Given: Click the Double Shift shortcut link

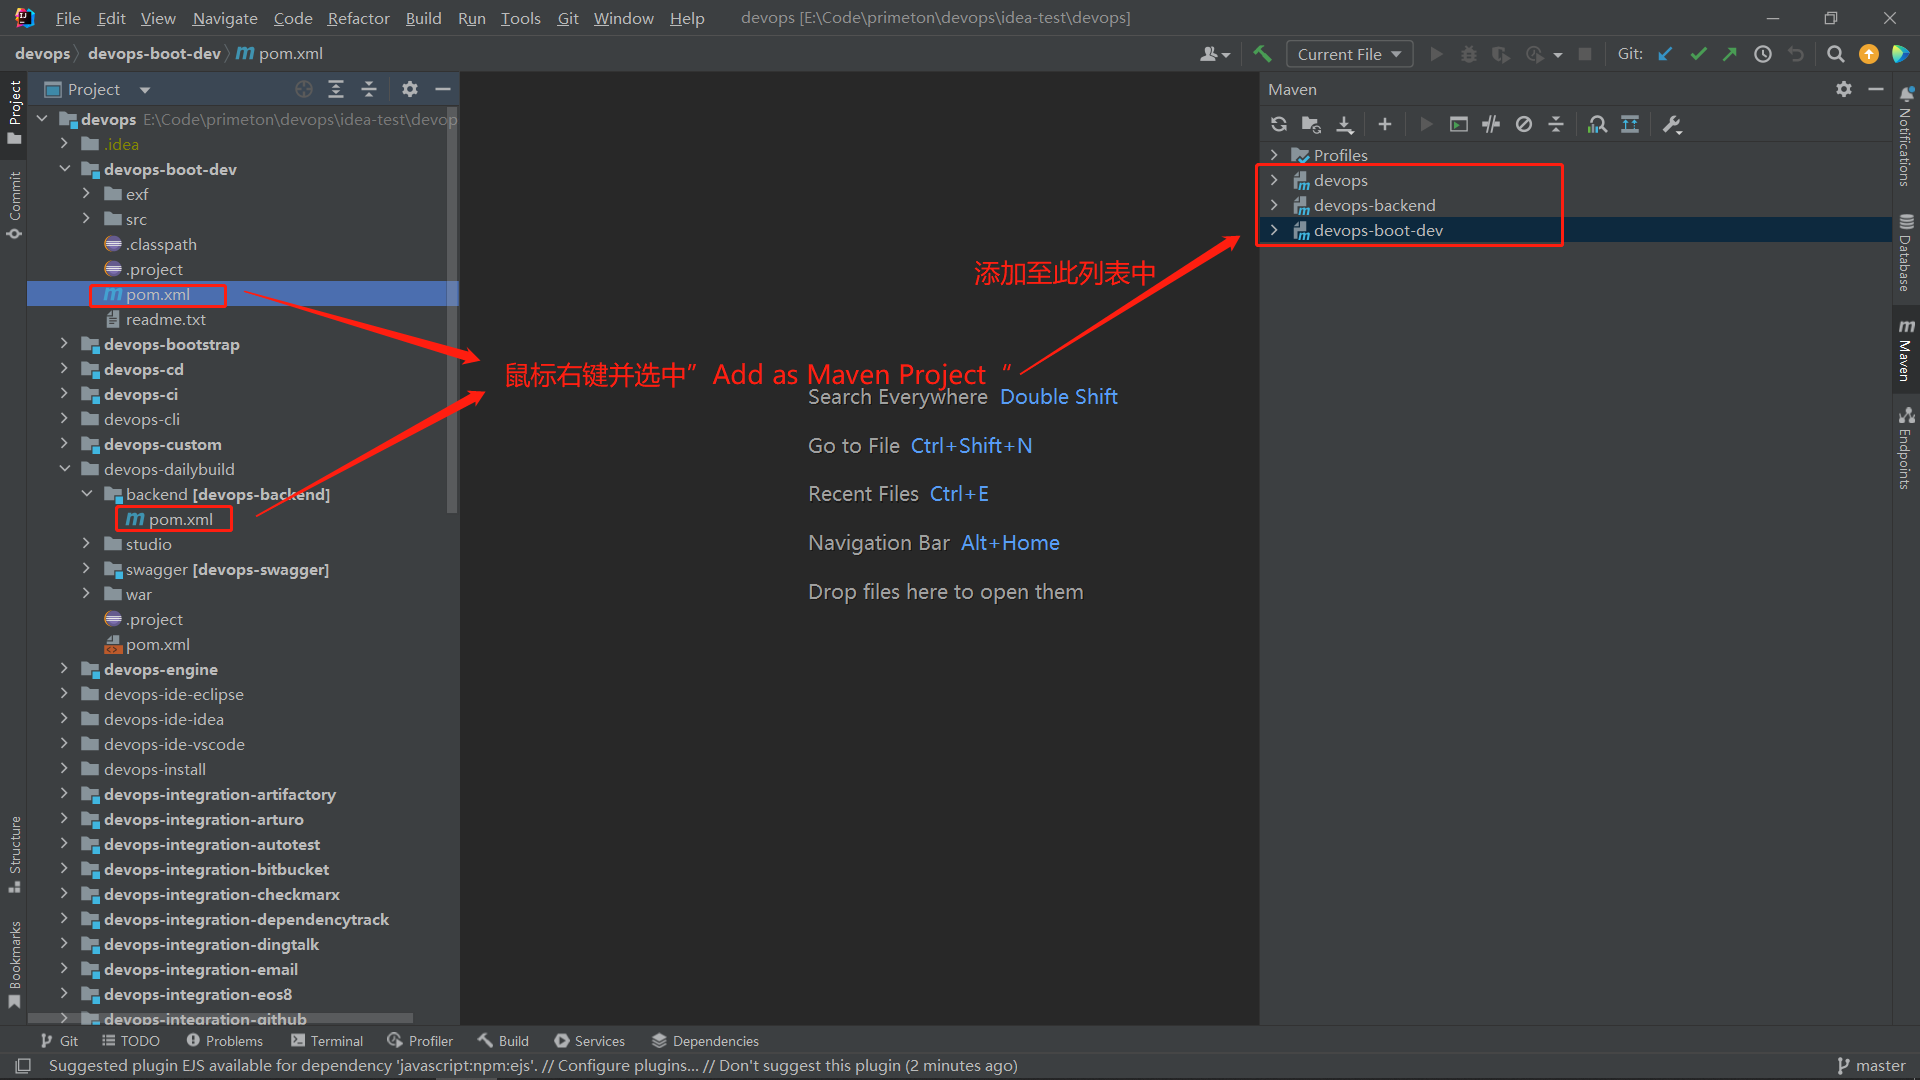Looking at the screenshot, I should click(1058, 397).
